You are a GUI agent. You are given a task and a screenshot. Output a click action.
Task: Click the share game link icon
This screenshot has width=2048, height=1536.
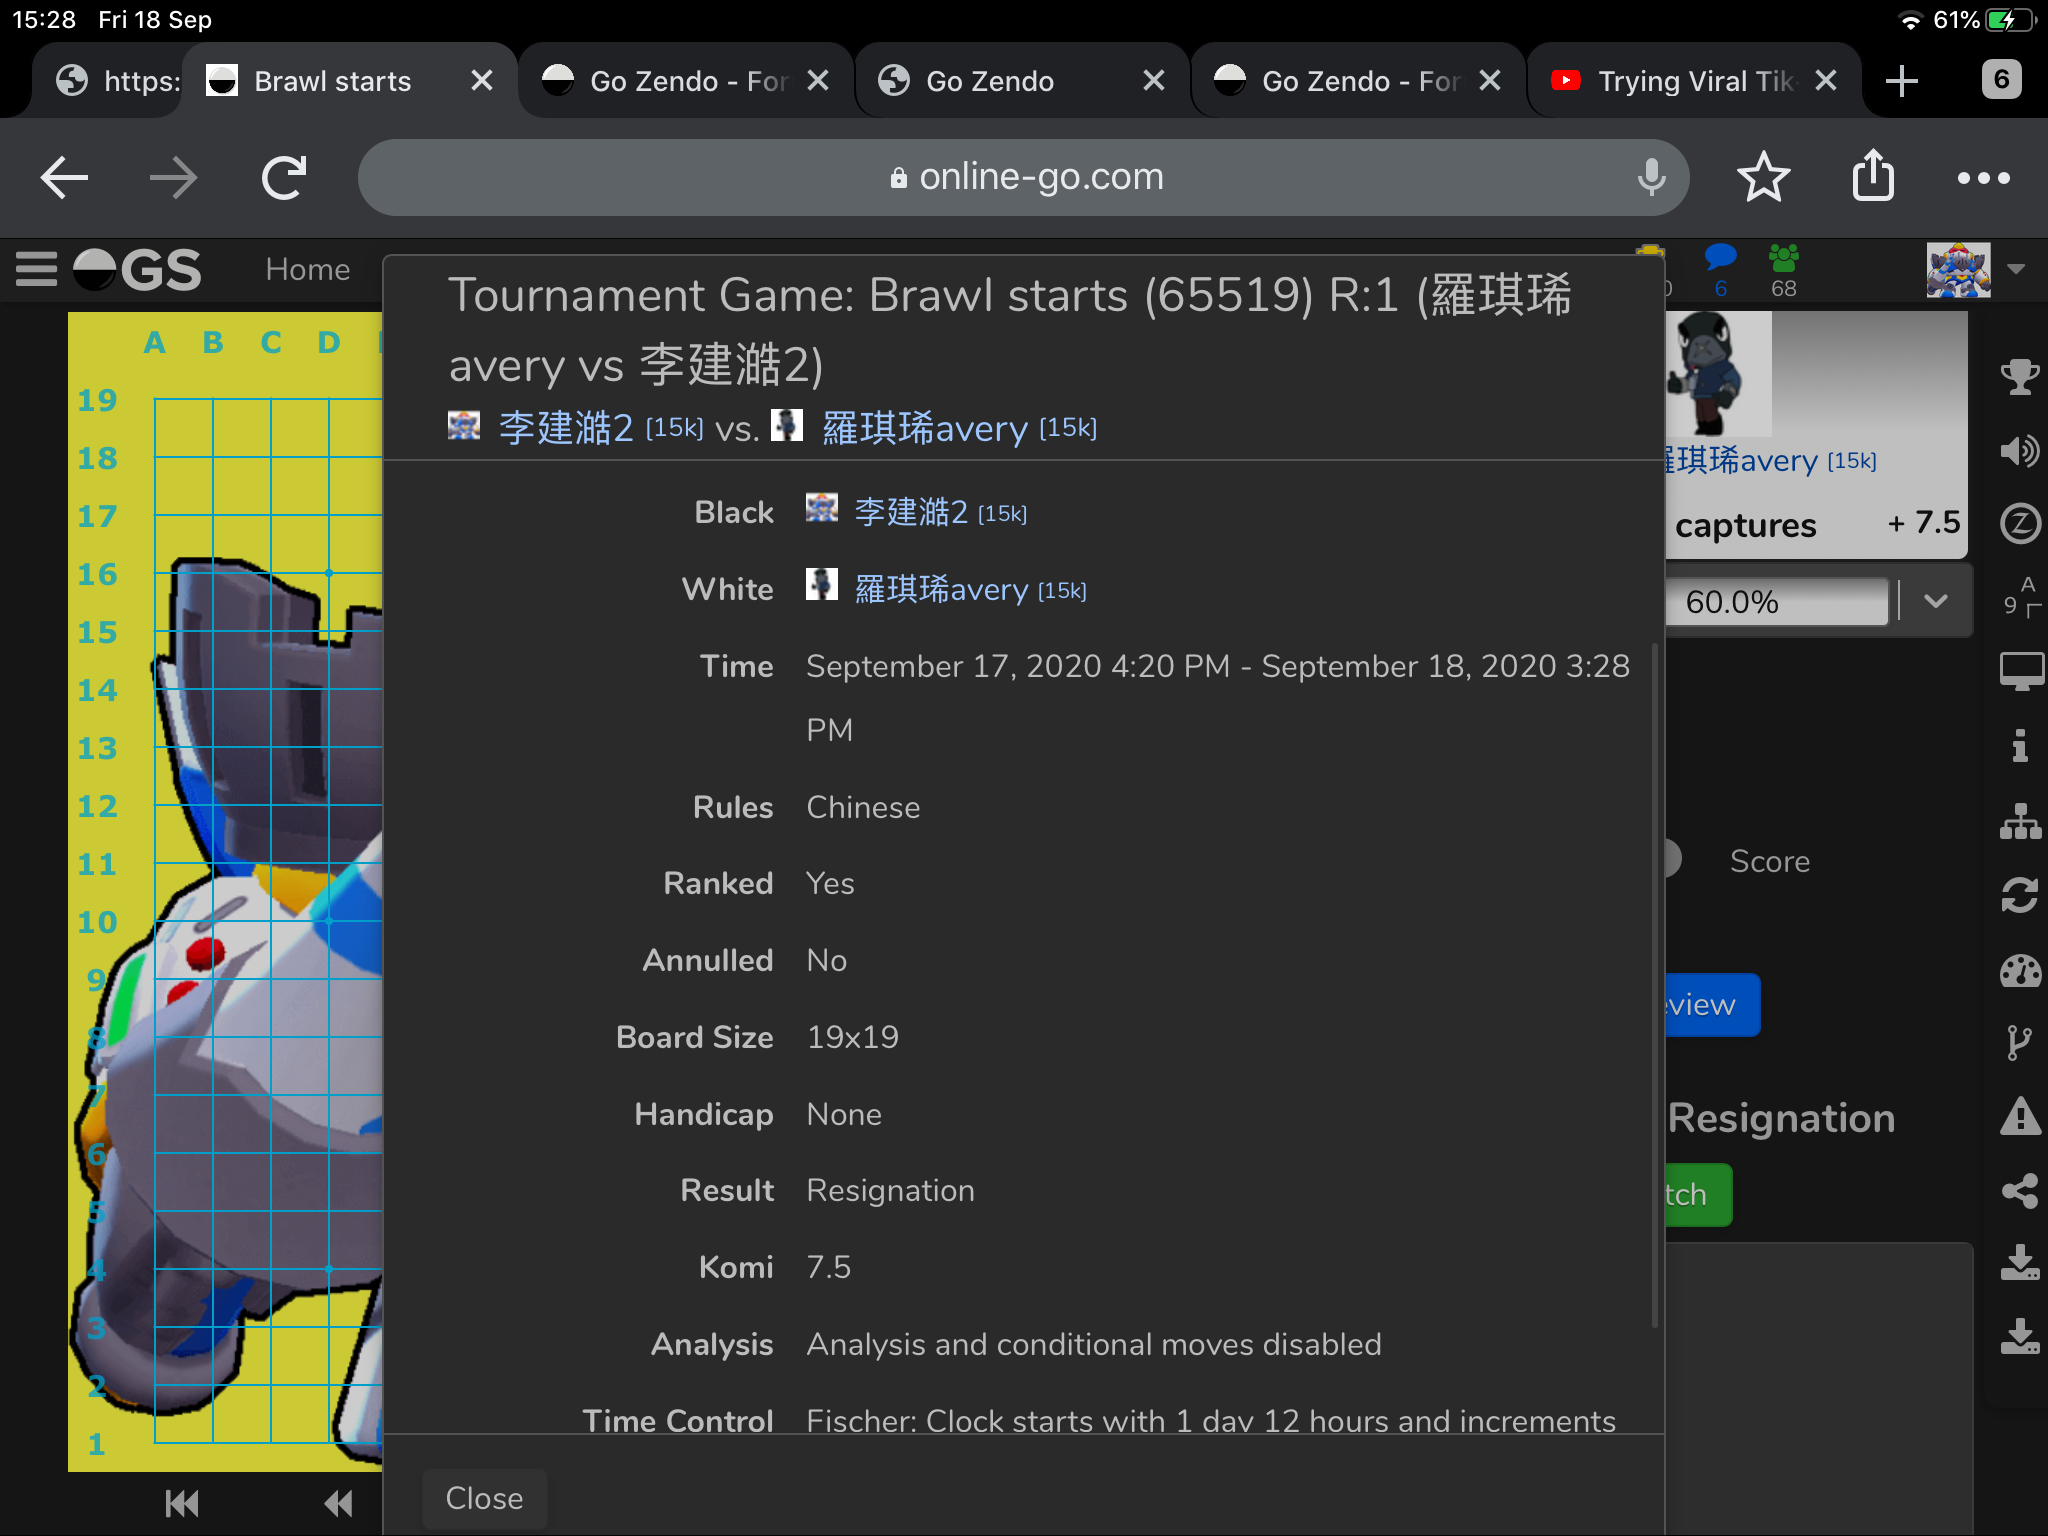tap(2019, 1190)
